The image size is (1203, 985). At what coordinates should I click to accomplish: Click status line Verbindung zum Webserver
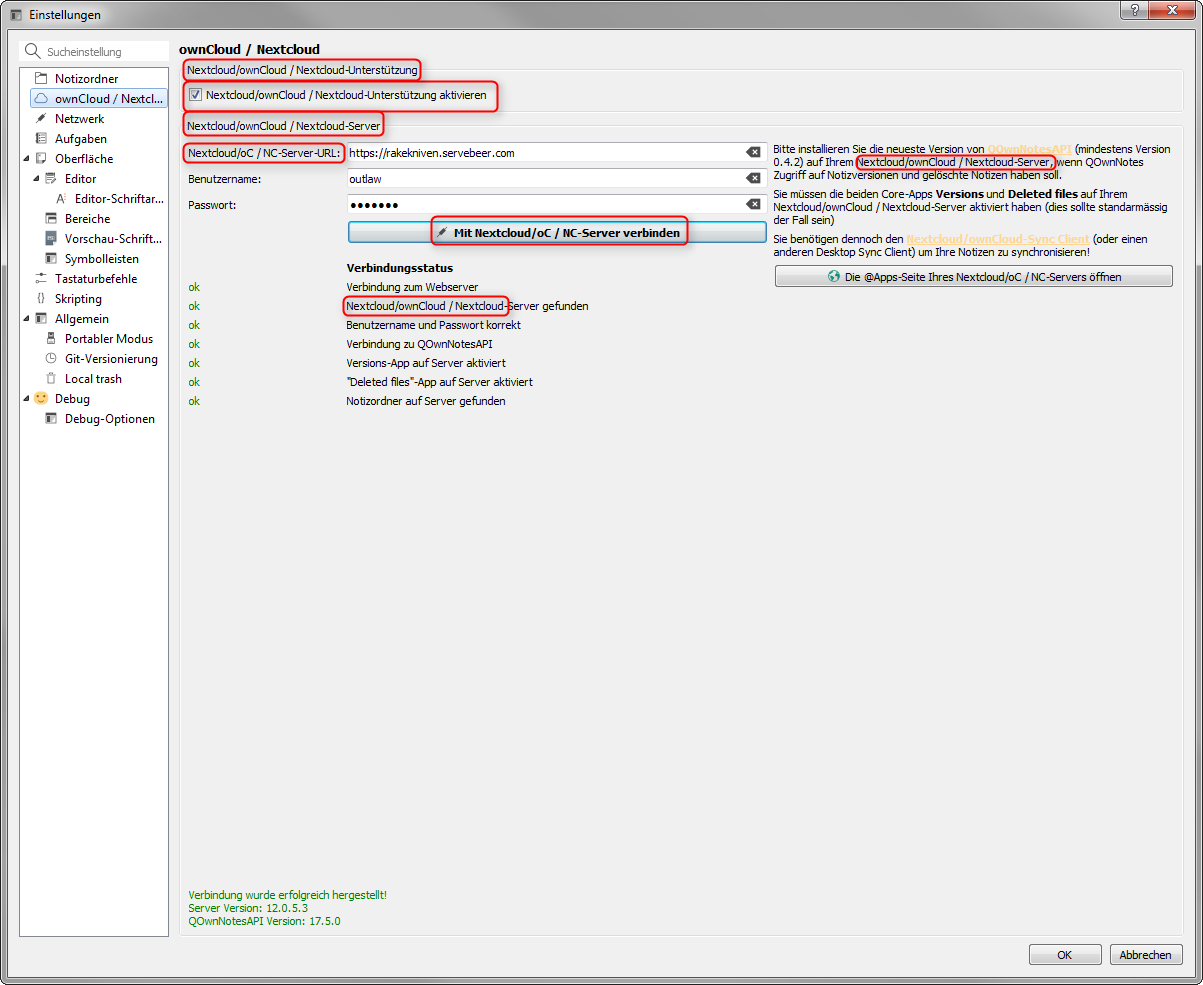point(412,287)
